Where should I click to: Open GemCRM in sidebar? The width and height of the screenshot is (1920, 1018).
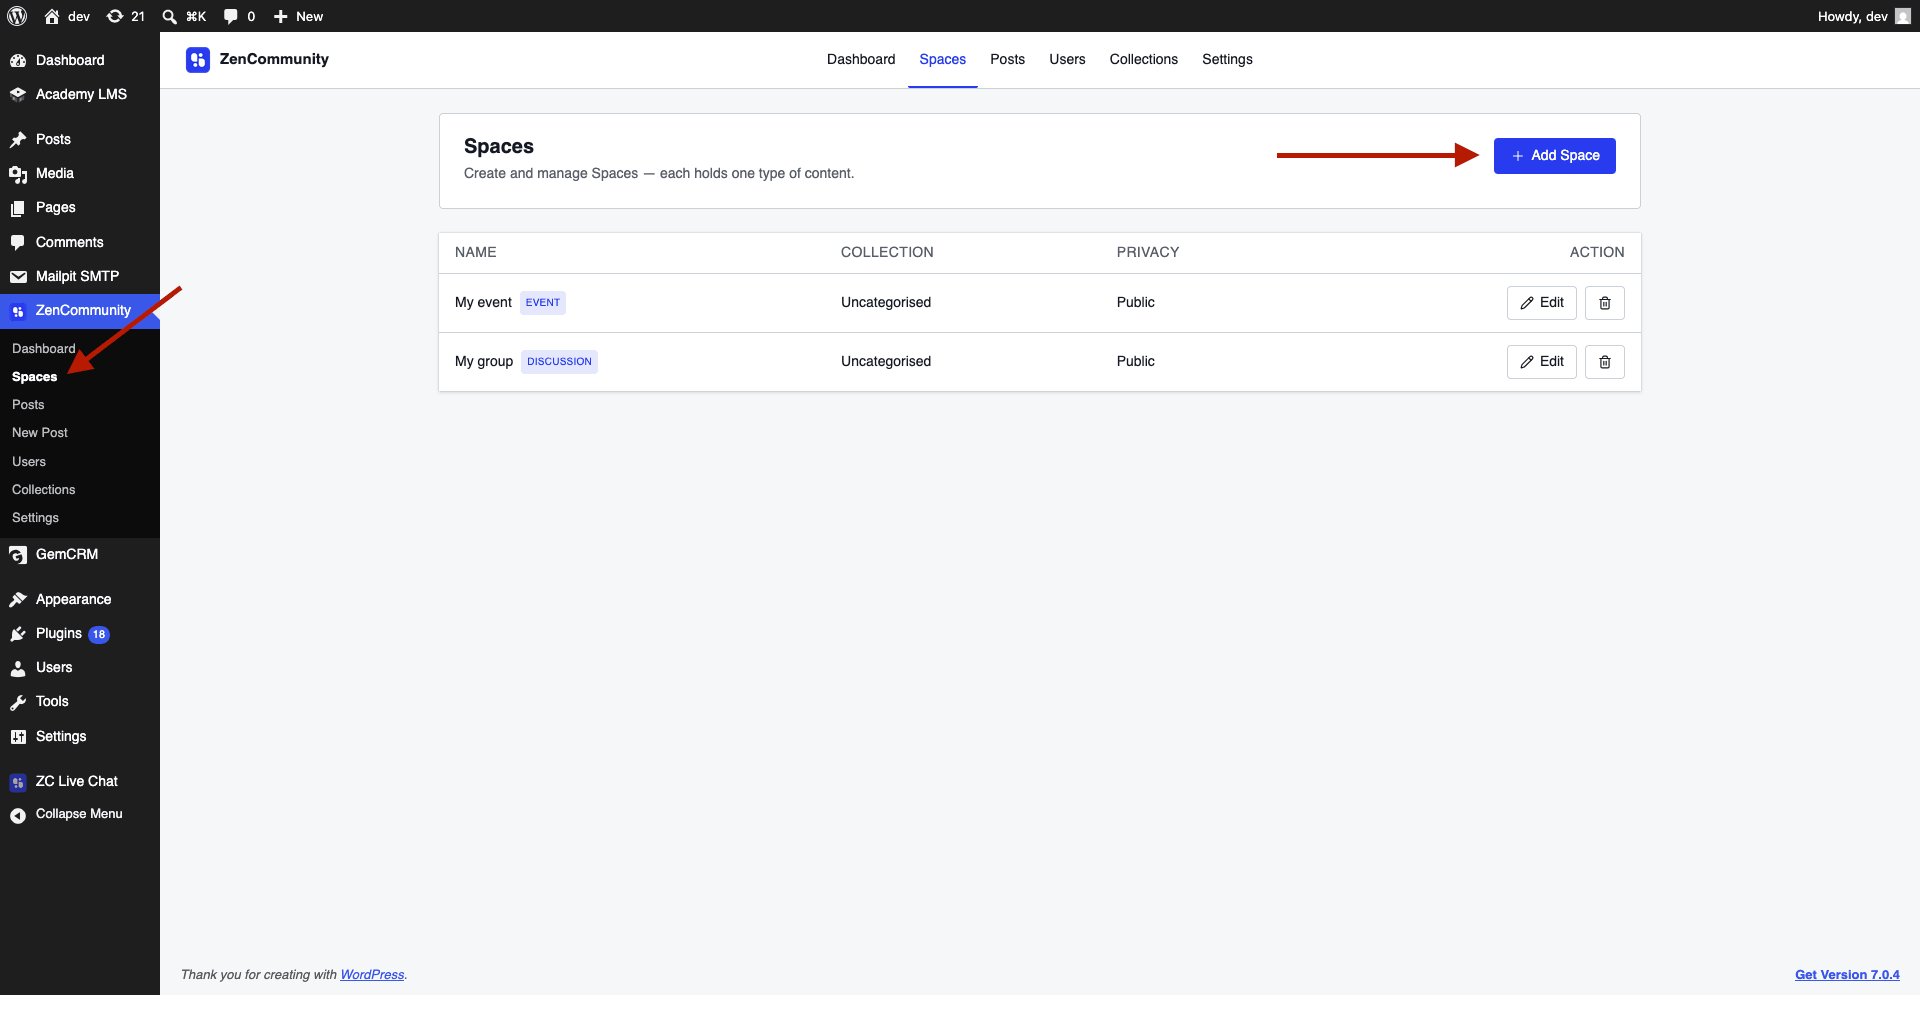(x=80, y=554)
